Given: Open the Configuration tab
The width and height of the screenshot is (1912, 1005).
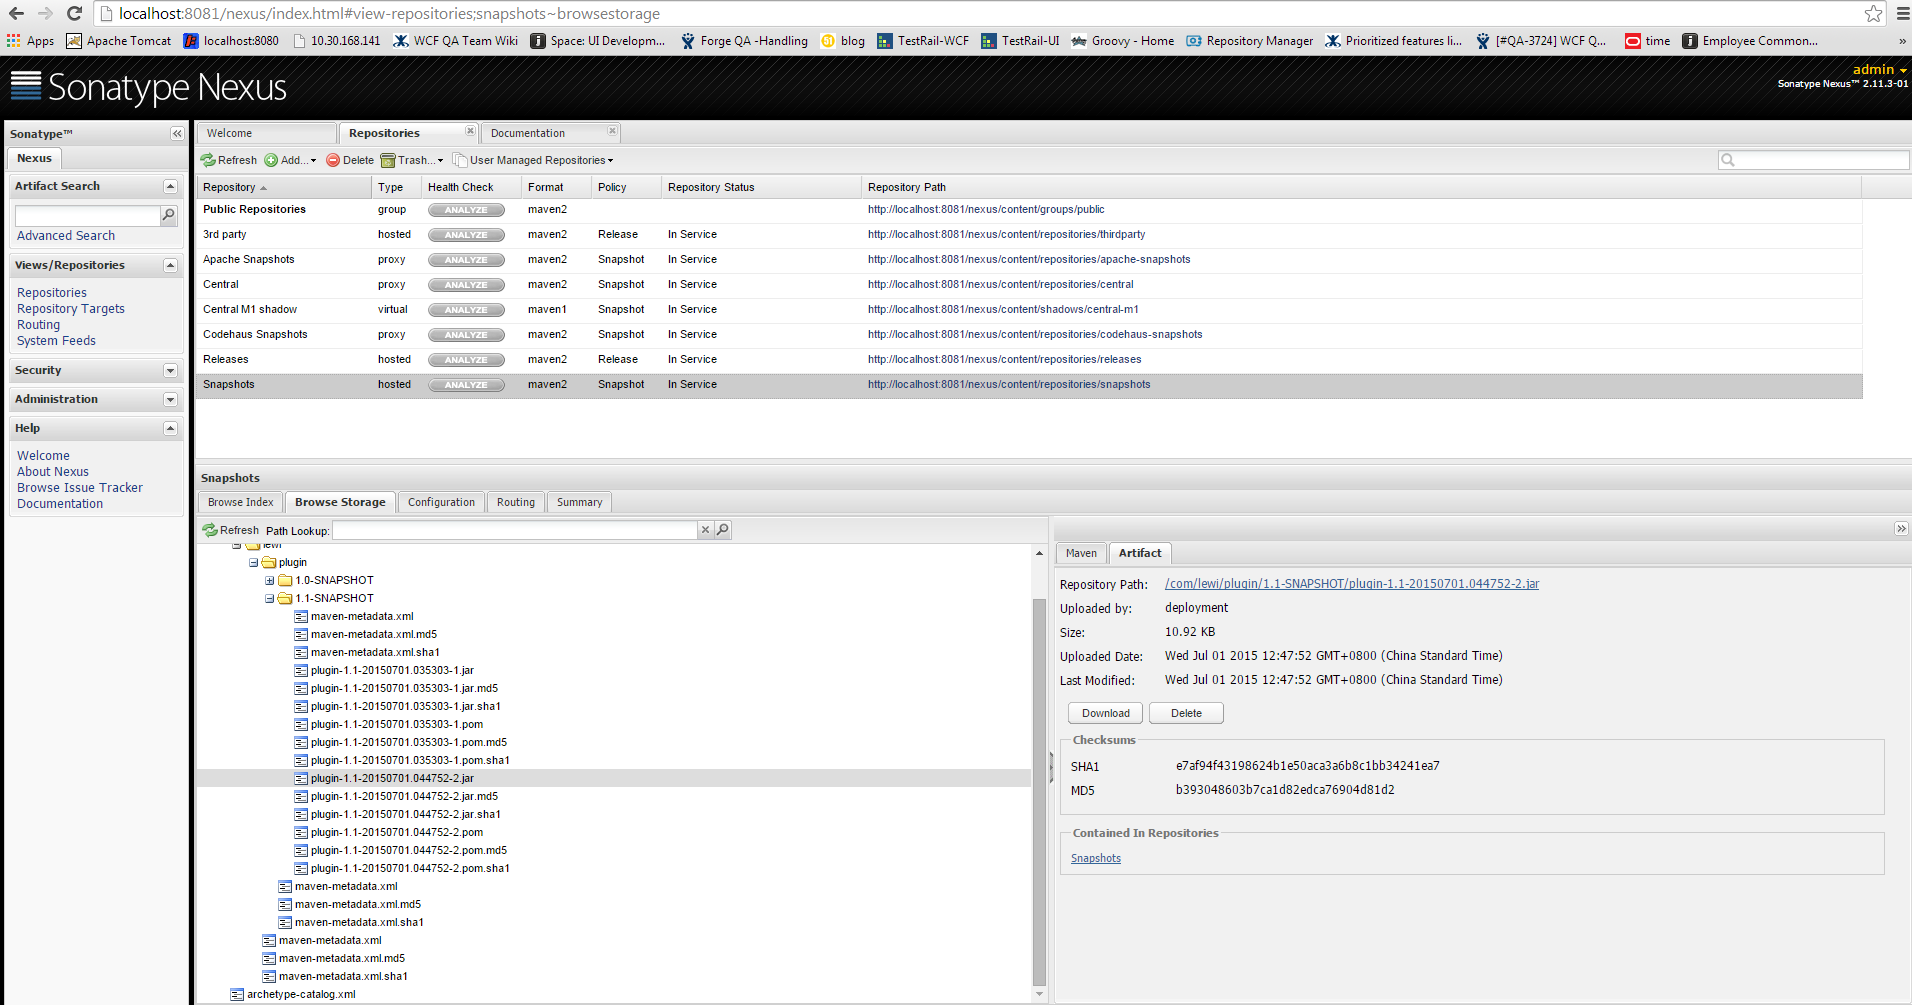Looking at the screenshot, I should [x=441, y=502].
